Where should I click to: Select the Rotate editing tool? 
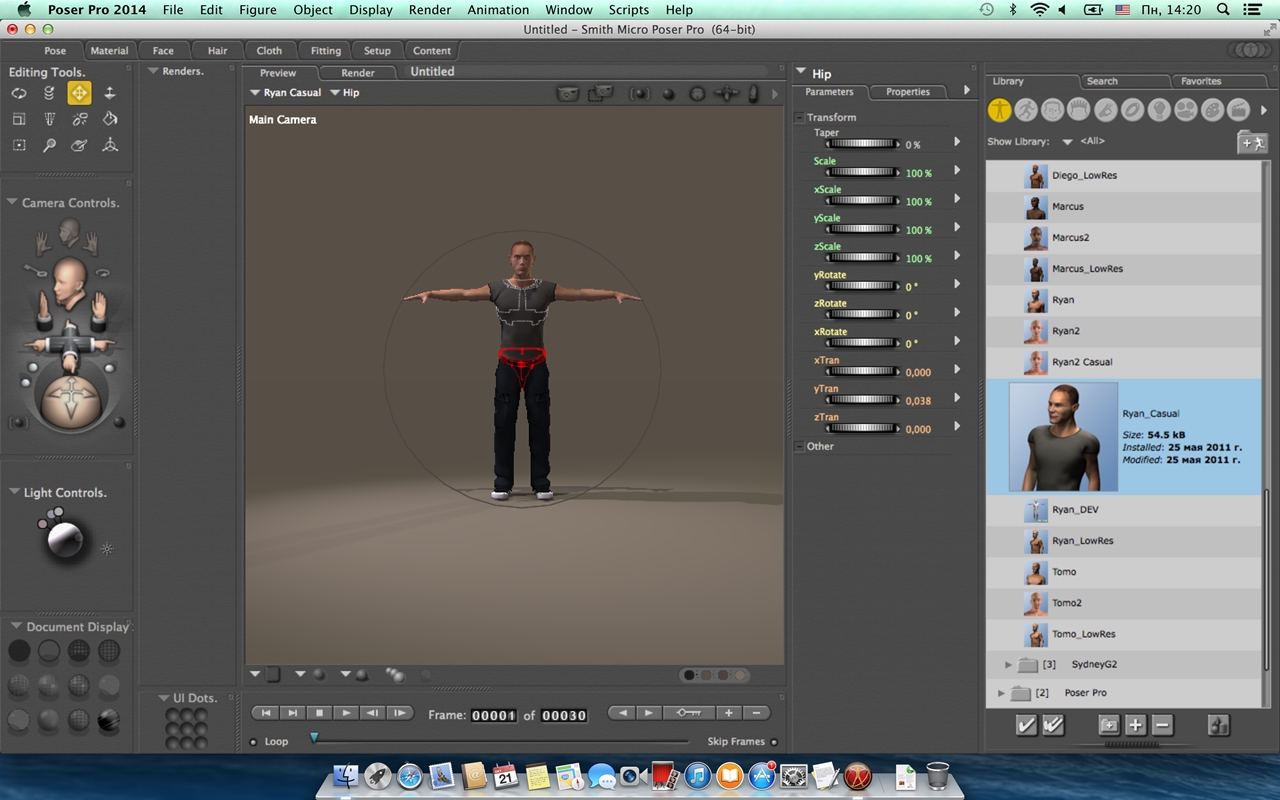[19, 93]
